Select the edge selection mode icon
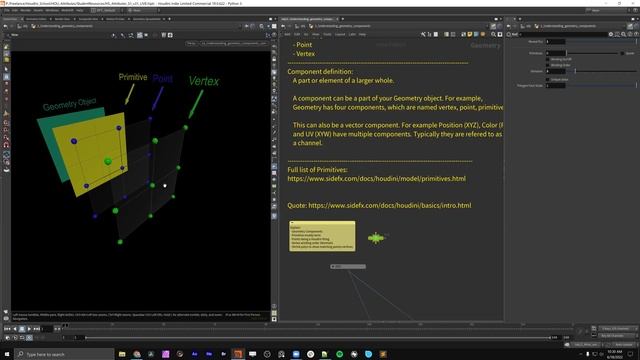The height and width of the screenshot is (360, 640). point(122,35)
